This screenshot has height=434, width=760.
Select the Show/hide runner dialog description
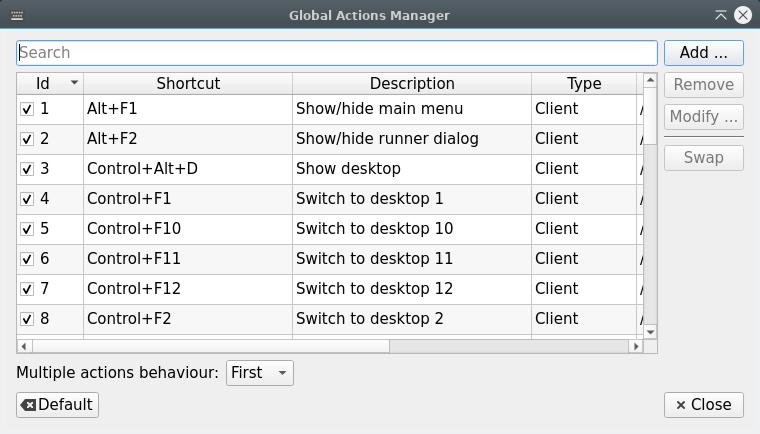[412, 139]
